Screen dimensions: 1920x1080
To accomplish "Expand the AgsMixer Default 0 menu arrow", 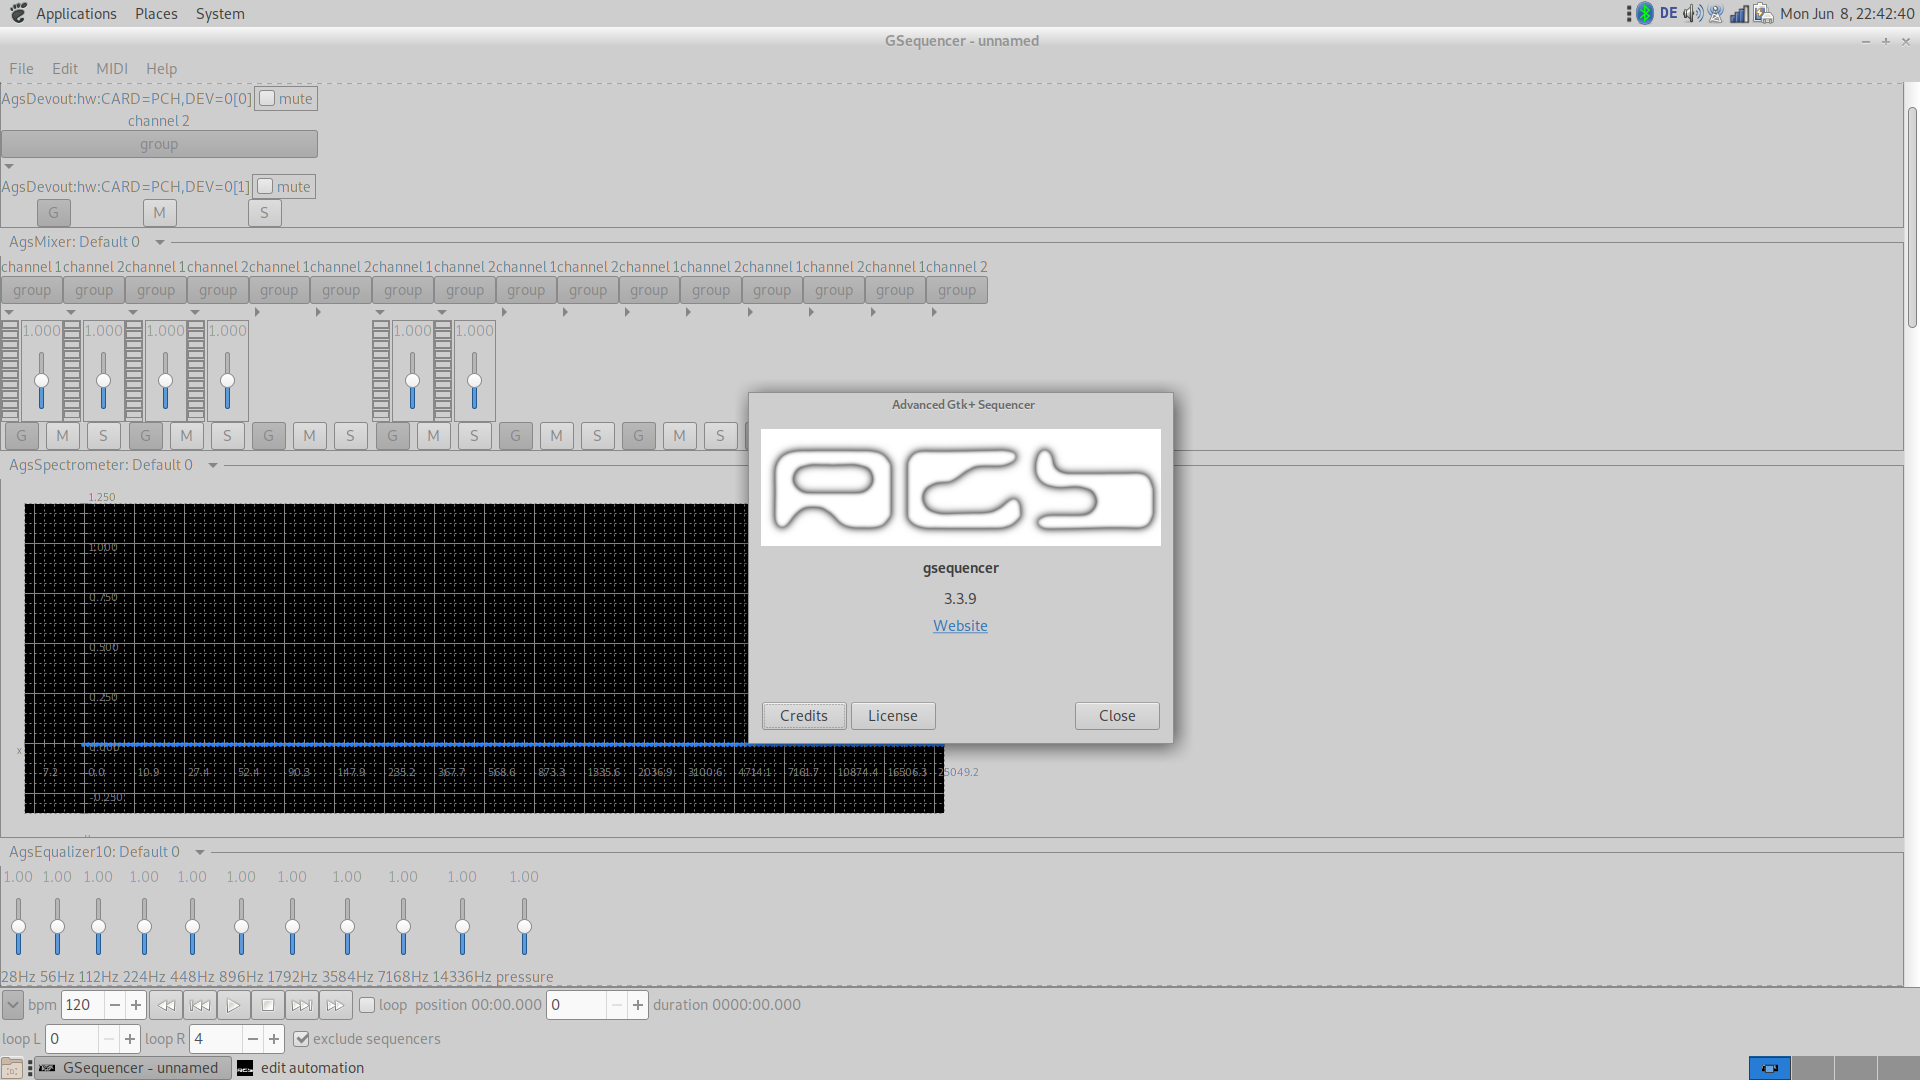I will point(160,242).
